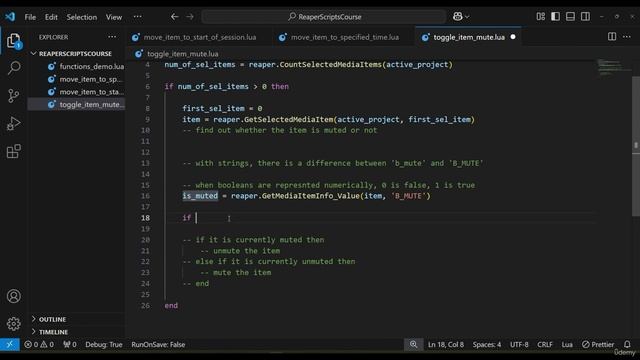The image size is (640, 360).
Task: Go back with the left arrow
Action: [x=174, y=17]
